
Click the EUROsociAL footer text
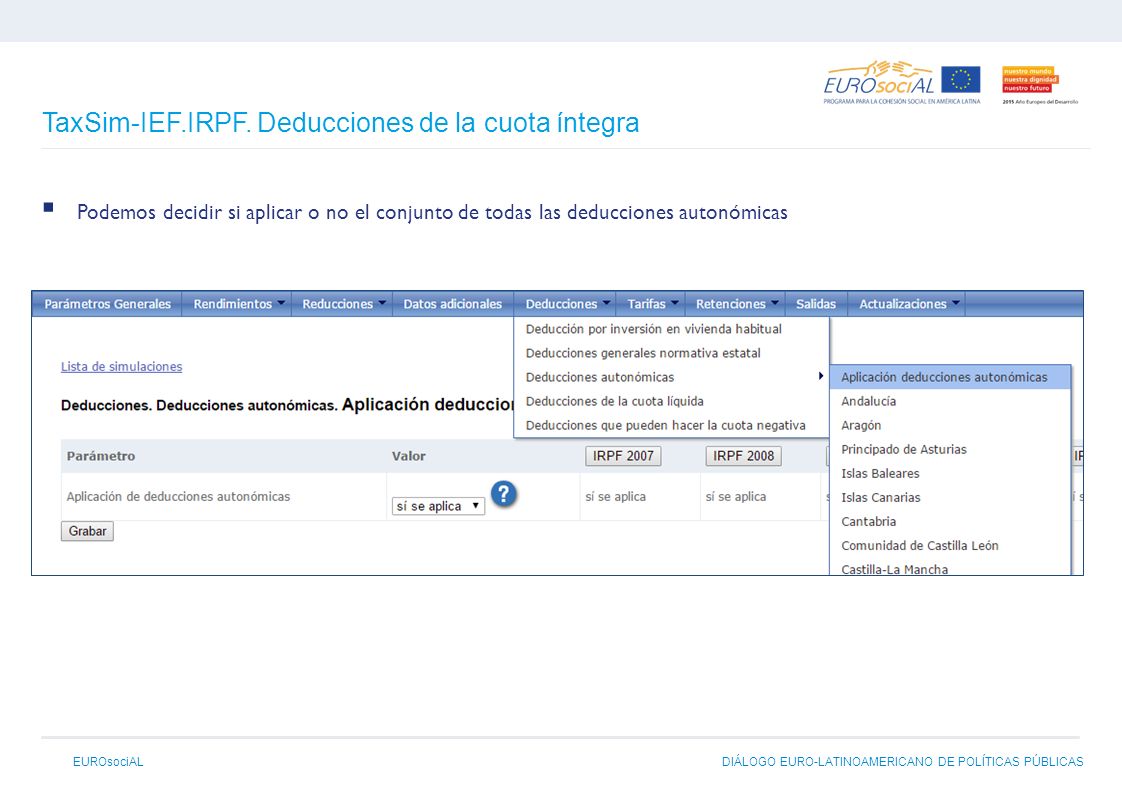point(108,762)
